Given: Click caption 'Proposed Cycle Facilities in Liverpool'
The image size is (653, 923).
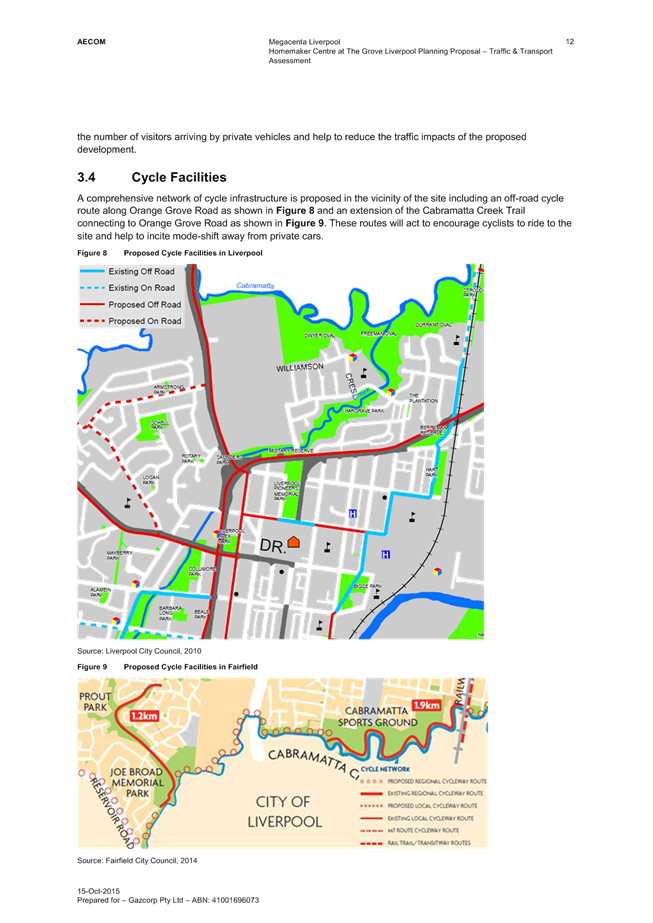Looking at the screenshot, I should [193, 253].
